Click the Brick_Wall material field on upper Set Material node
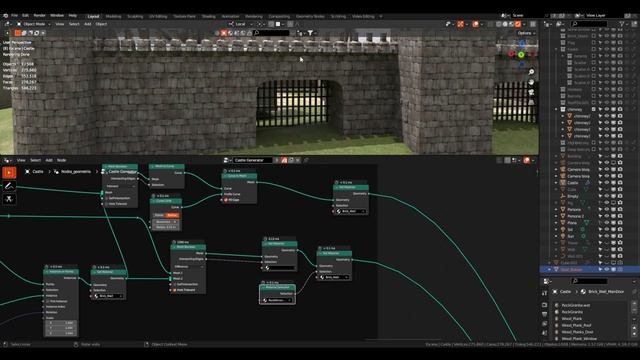Screen dimensions: 640x360 [x=351, y=211]
